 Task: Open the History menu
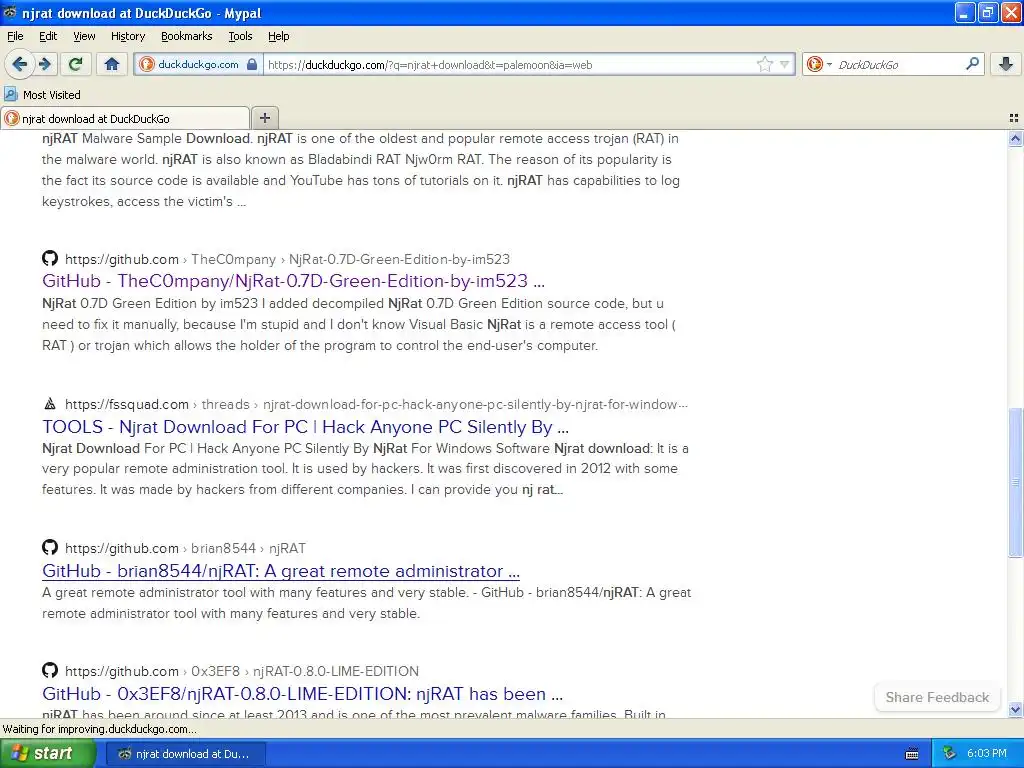(127, 36)
